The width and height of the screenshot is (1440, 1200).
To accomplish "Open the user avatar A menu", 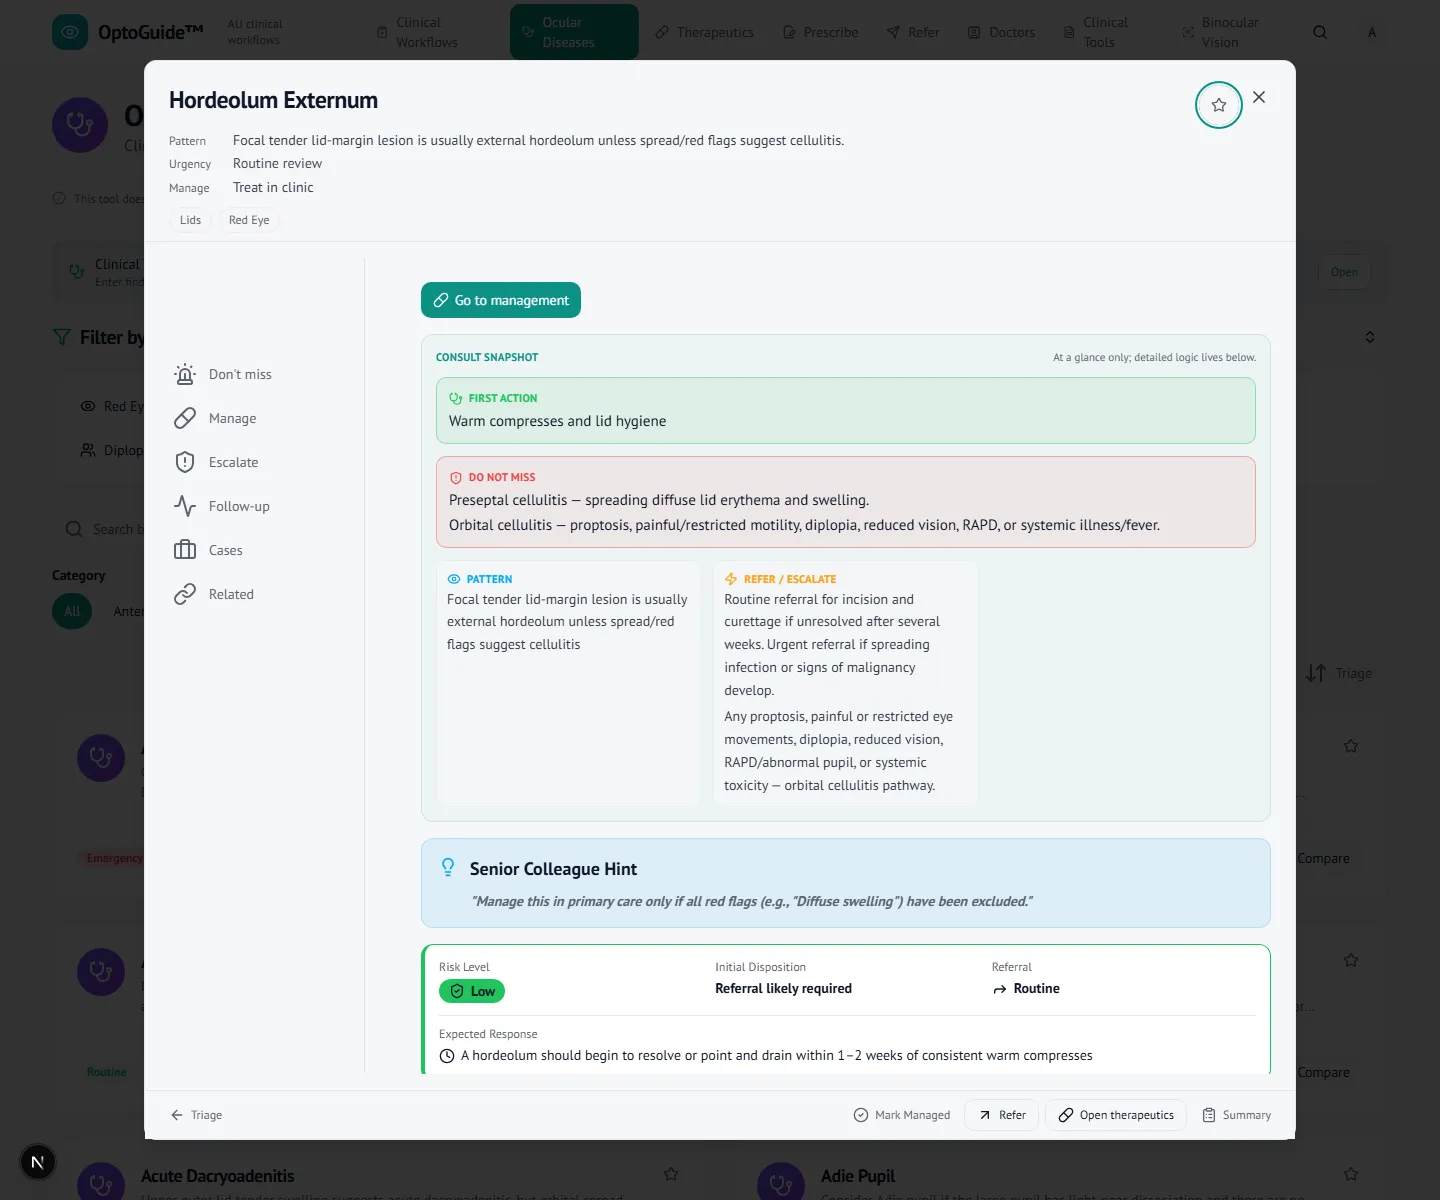I will click(1372, 32).
